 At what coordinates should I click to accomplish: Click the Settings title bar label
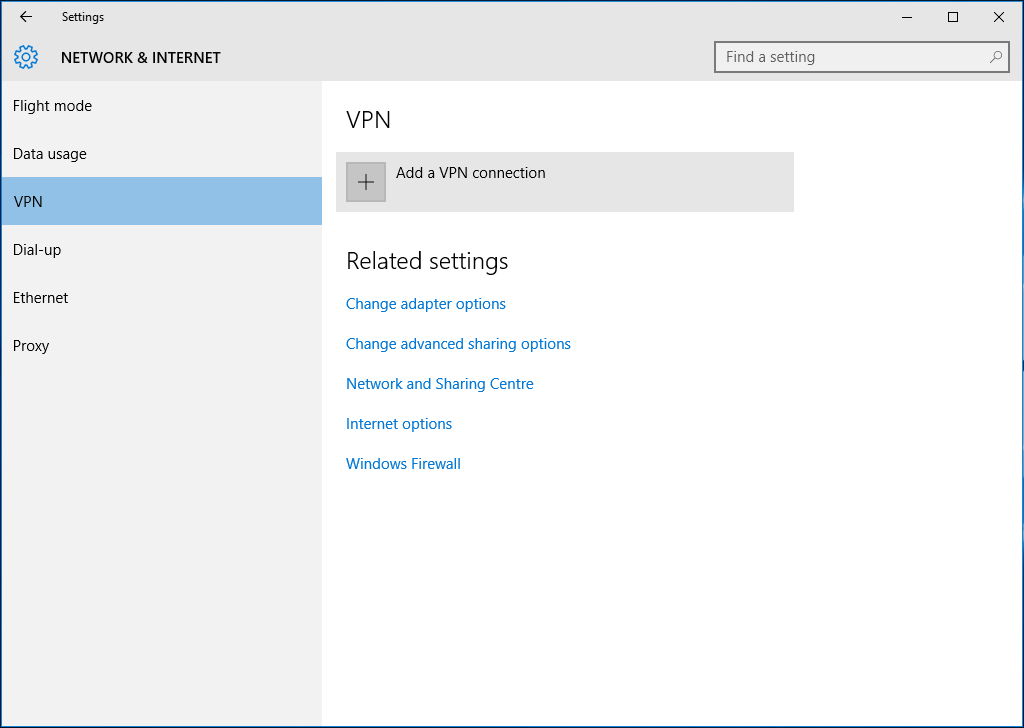coord(83,16)
